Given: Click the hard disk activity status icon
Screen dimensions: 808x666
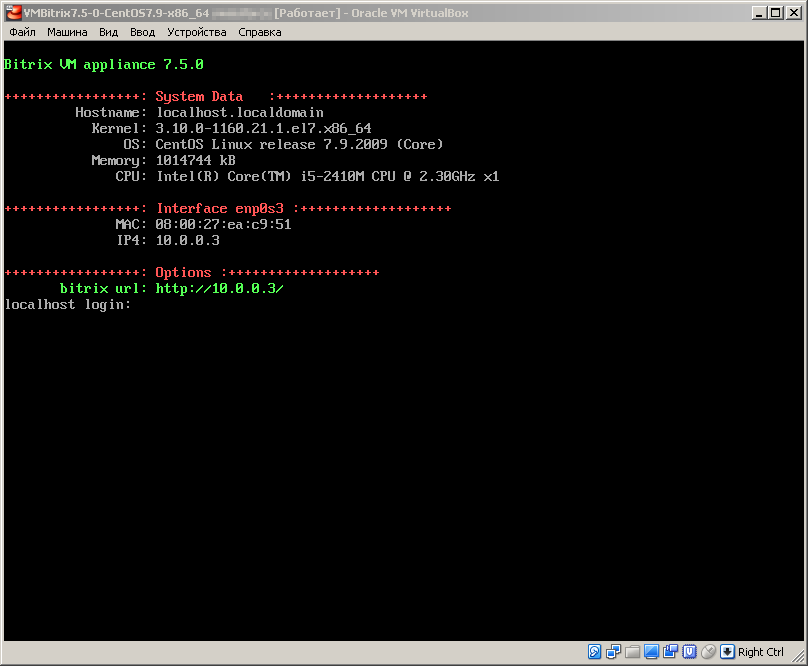Looking at the screenshot, I should [x=594, y=652].
